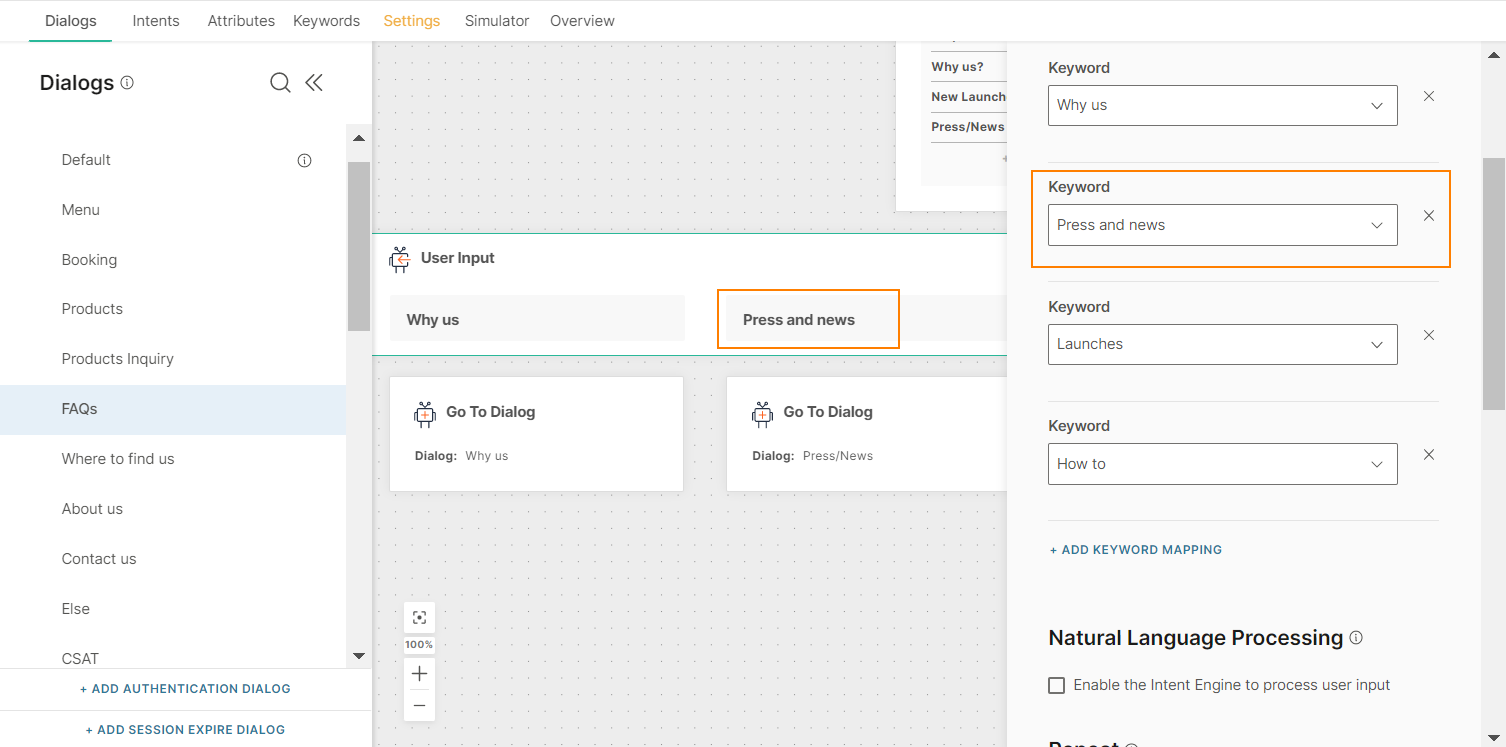The width and height of the screenshot is (1506, 747).
Task: Click the search icon in Dialogs panel
Action: pos(280,83)
